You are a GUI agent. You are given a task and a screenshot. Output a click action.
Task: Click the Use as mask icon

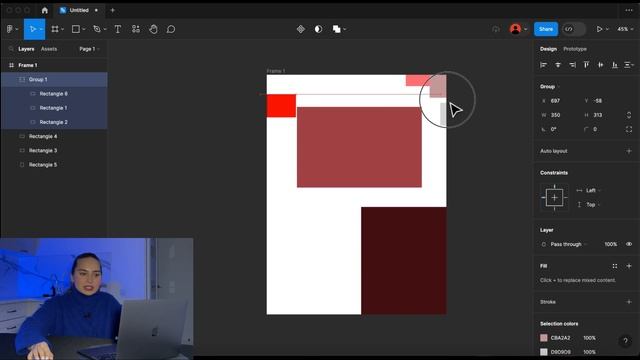[318, 29]
